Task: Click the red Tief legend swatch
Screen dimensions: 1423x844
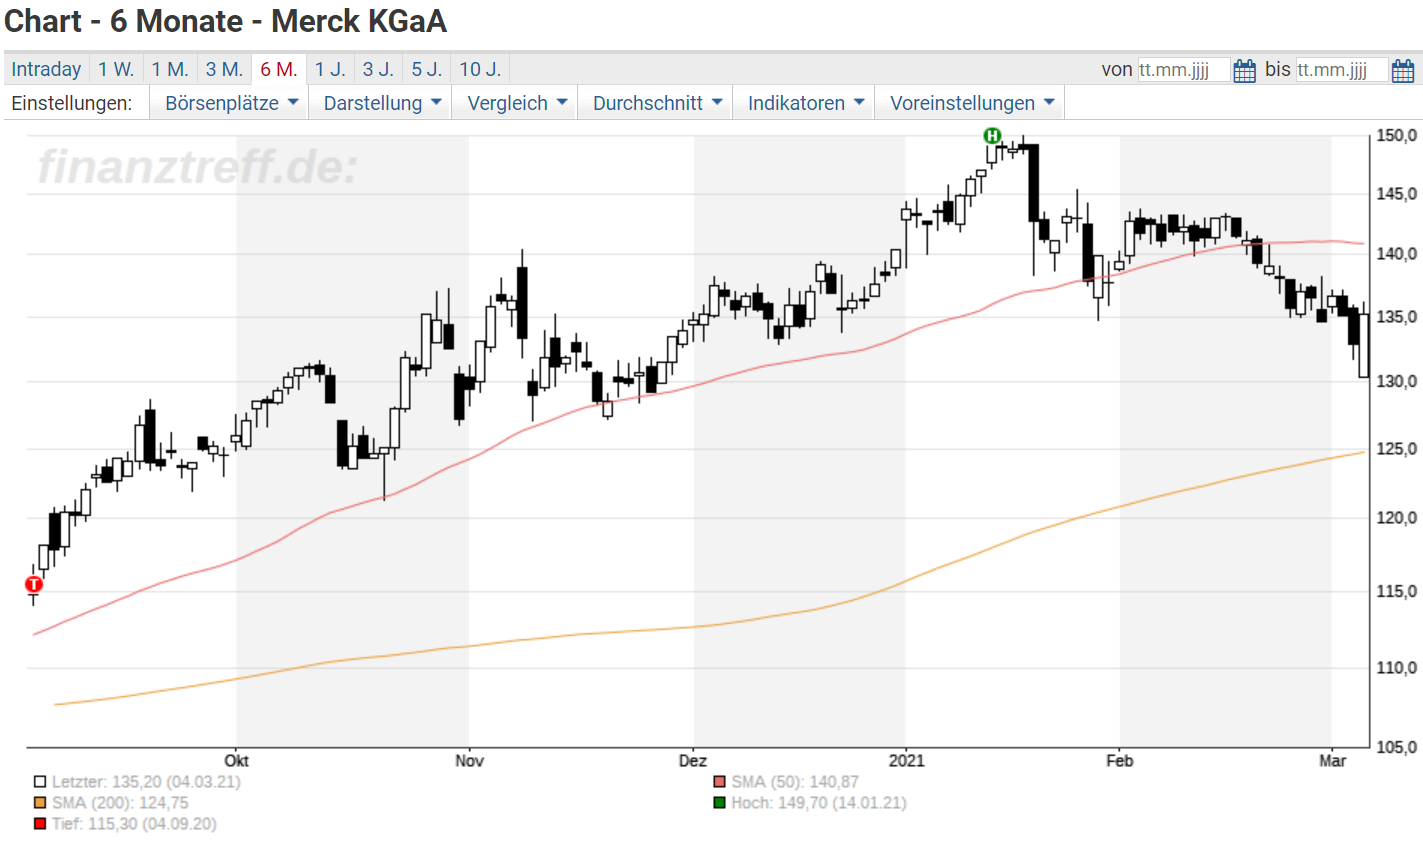Action: click(40, 824)
